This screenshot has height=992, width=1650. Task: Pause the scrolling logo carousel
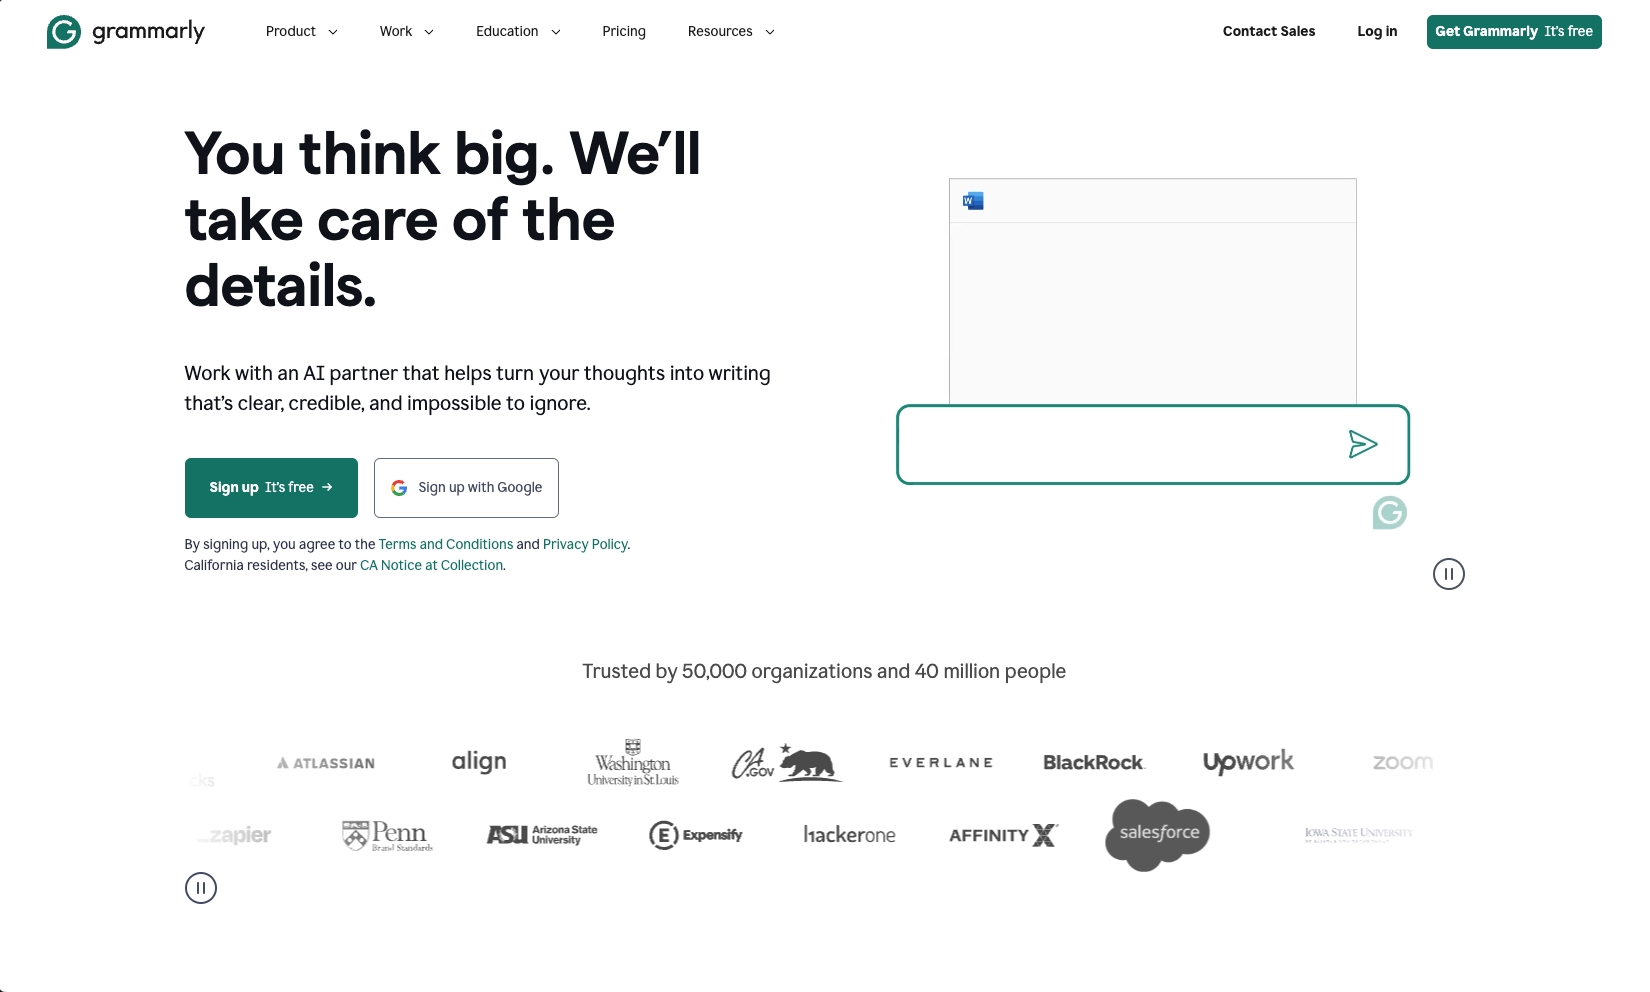pos(201,888)
